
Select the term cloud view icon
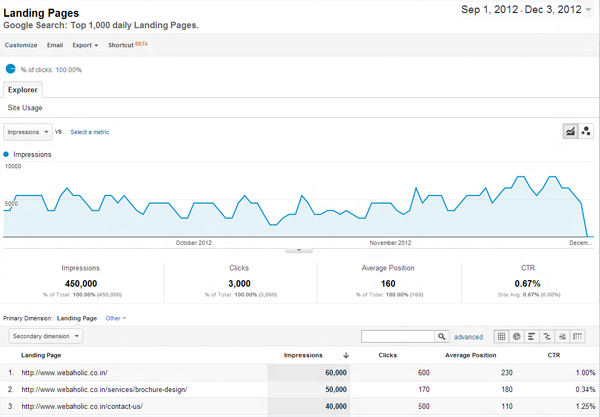pyautogui.click(x=562, y=337)
